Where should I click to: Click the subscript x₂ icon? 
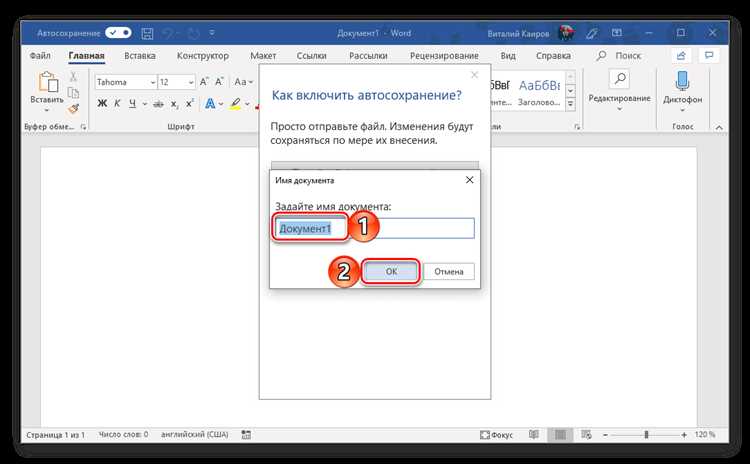point(175,104)
